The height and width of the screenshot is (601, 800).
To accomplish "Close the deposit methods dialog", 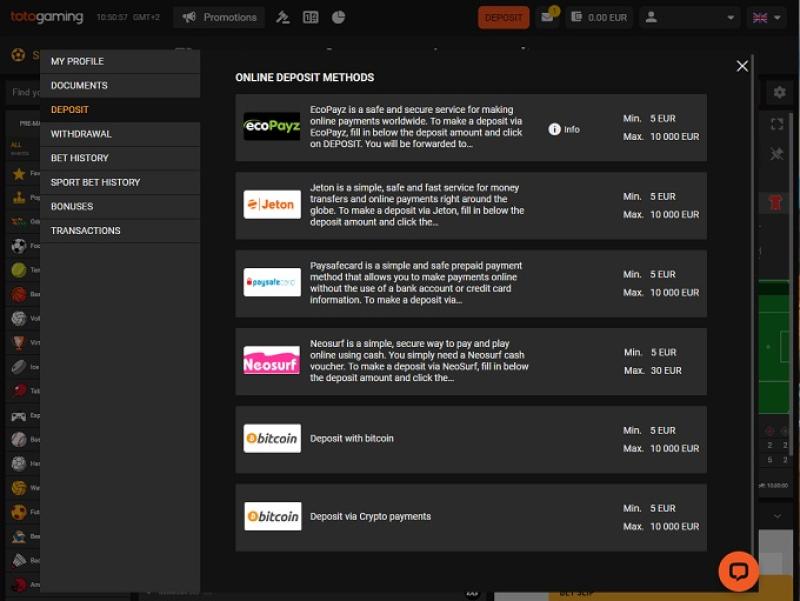I will coord(742,66).
